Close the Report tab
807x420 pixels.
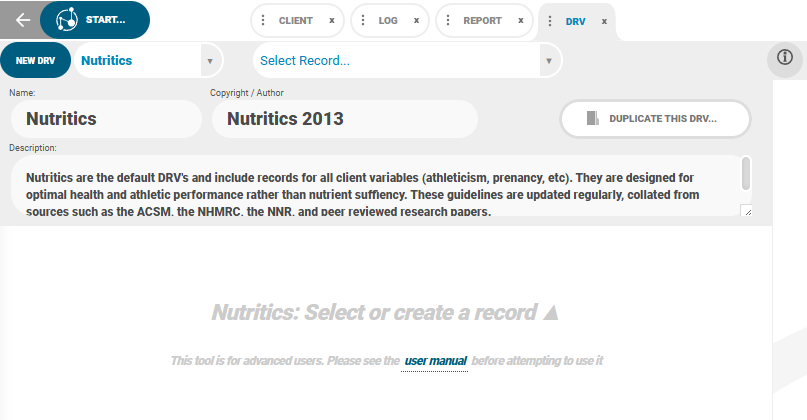(x=520, y=20)
